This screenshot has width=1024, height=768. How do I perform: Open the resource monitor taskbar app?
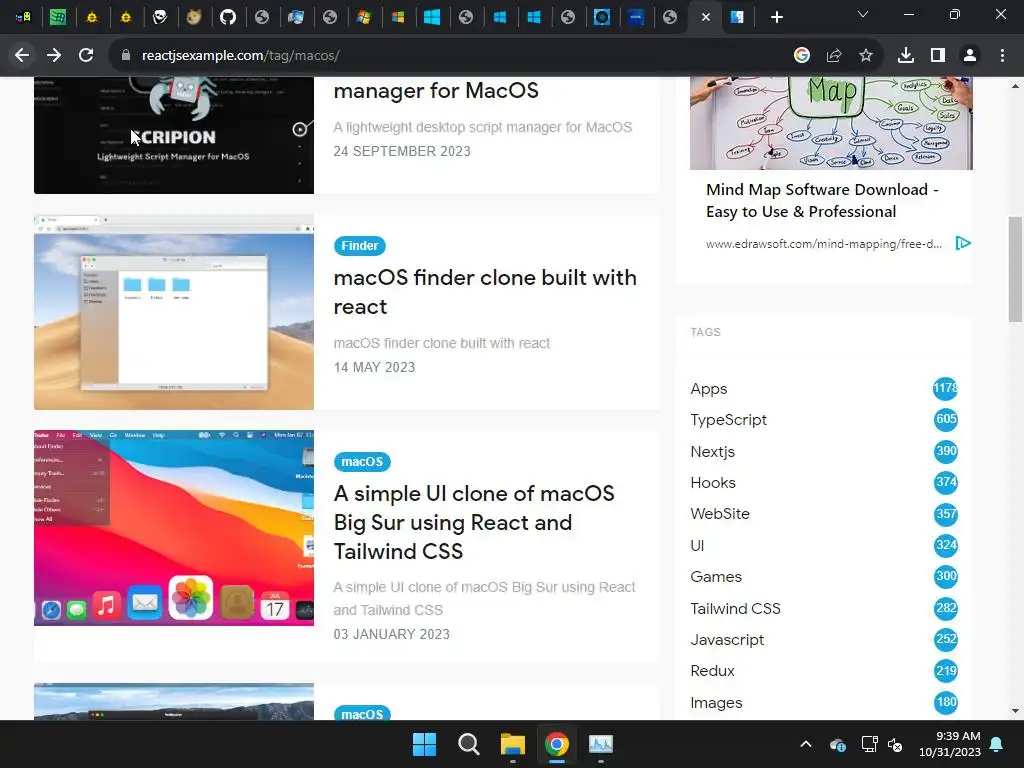tap(601, 744)
